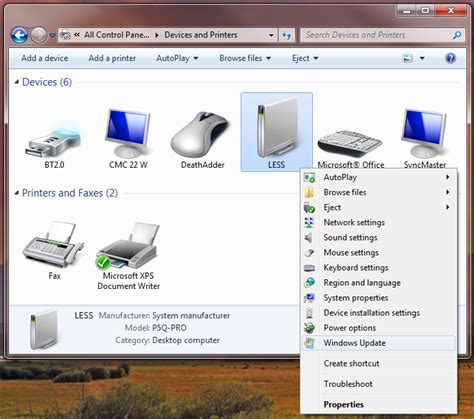474x419 pixels.
Task: Click the search magnifier icon
Action: coord(457,35)
